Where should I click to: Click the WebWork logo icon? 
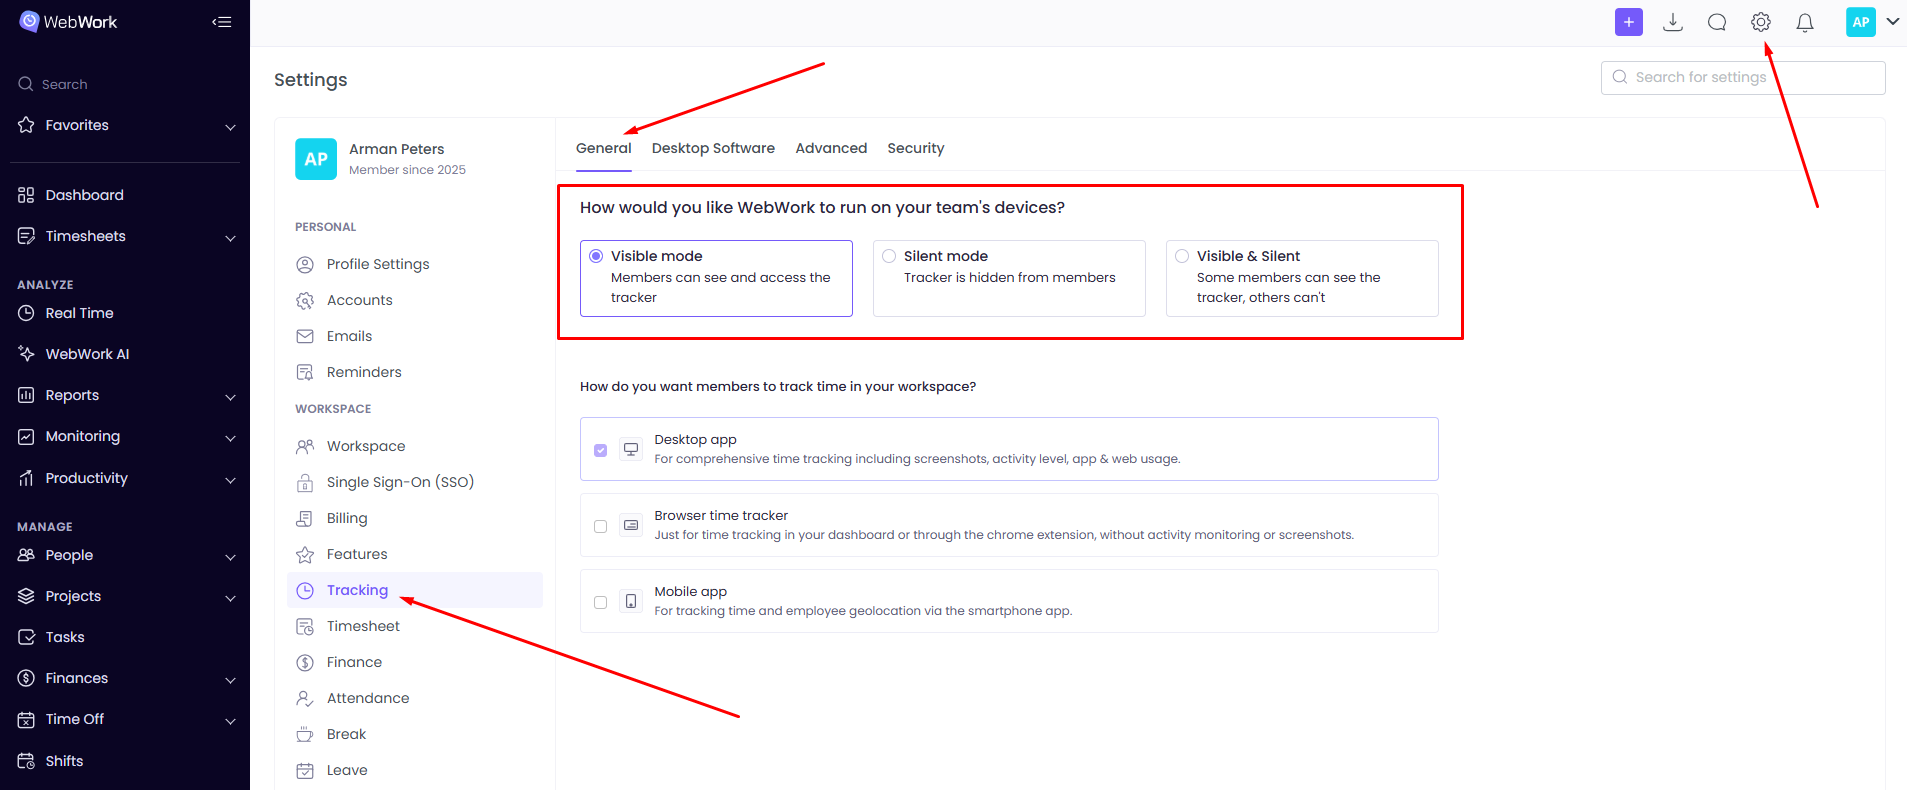coord(29,21)
